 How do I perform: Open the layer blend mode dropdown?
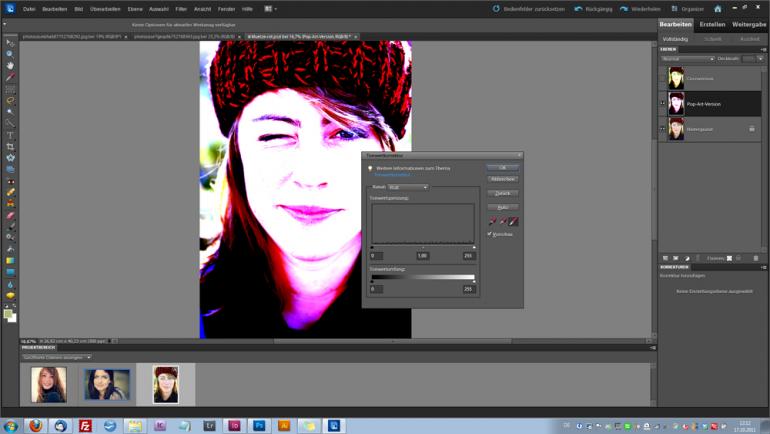point(686,59)
